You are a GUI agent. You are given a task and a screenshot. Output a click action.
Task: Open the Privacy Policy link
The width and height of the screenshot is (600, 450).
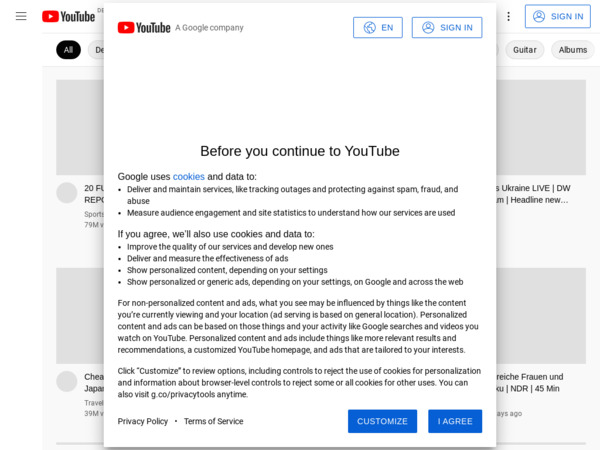143,421
